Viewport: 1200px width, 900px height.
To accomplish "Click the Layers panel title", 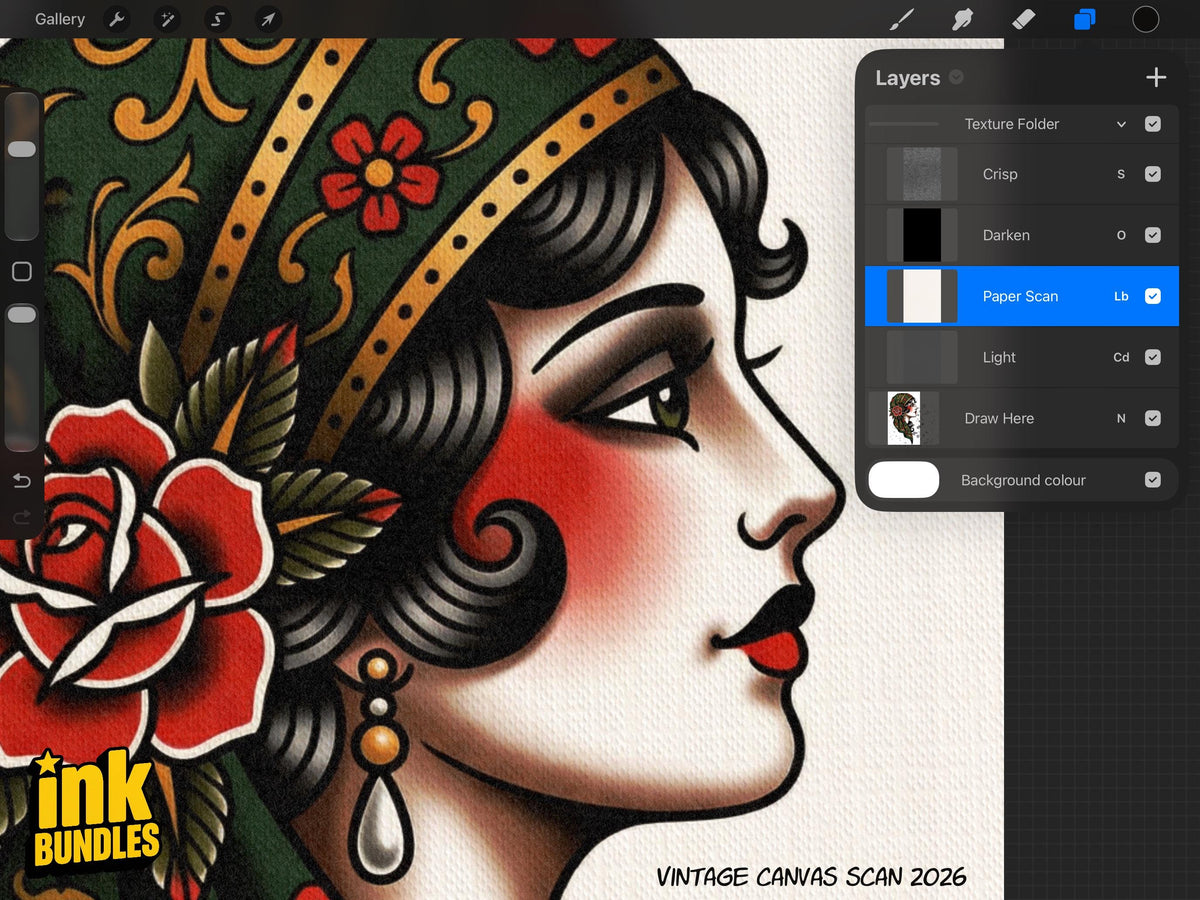I will click(x=907, y=78).
